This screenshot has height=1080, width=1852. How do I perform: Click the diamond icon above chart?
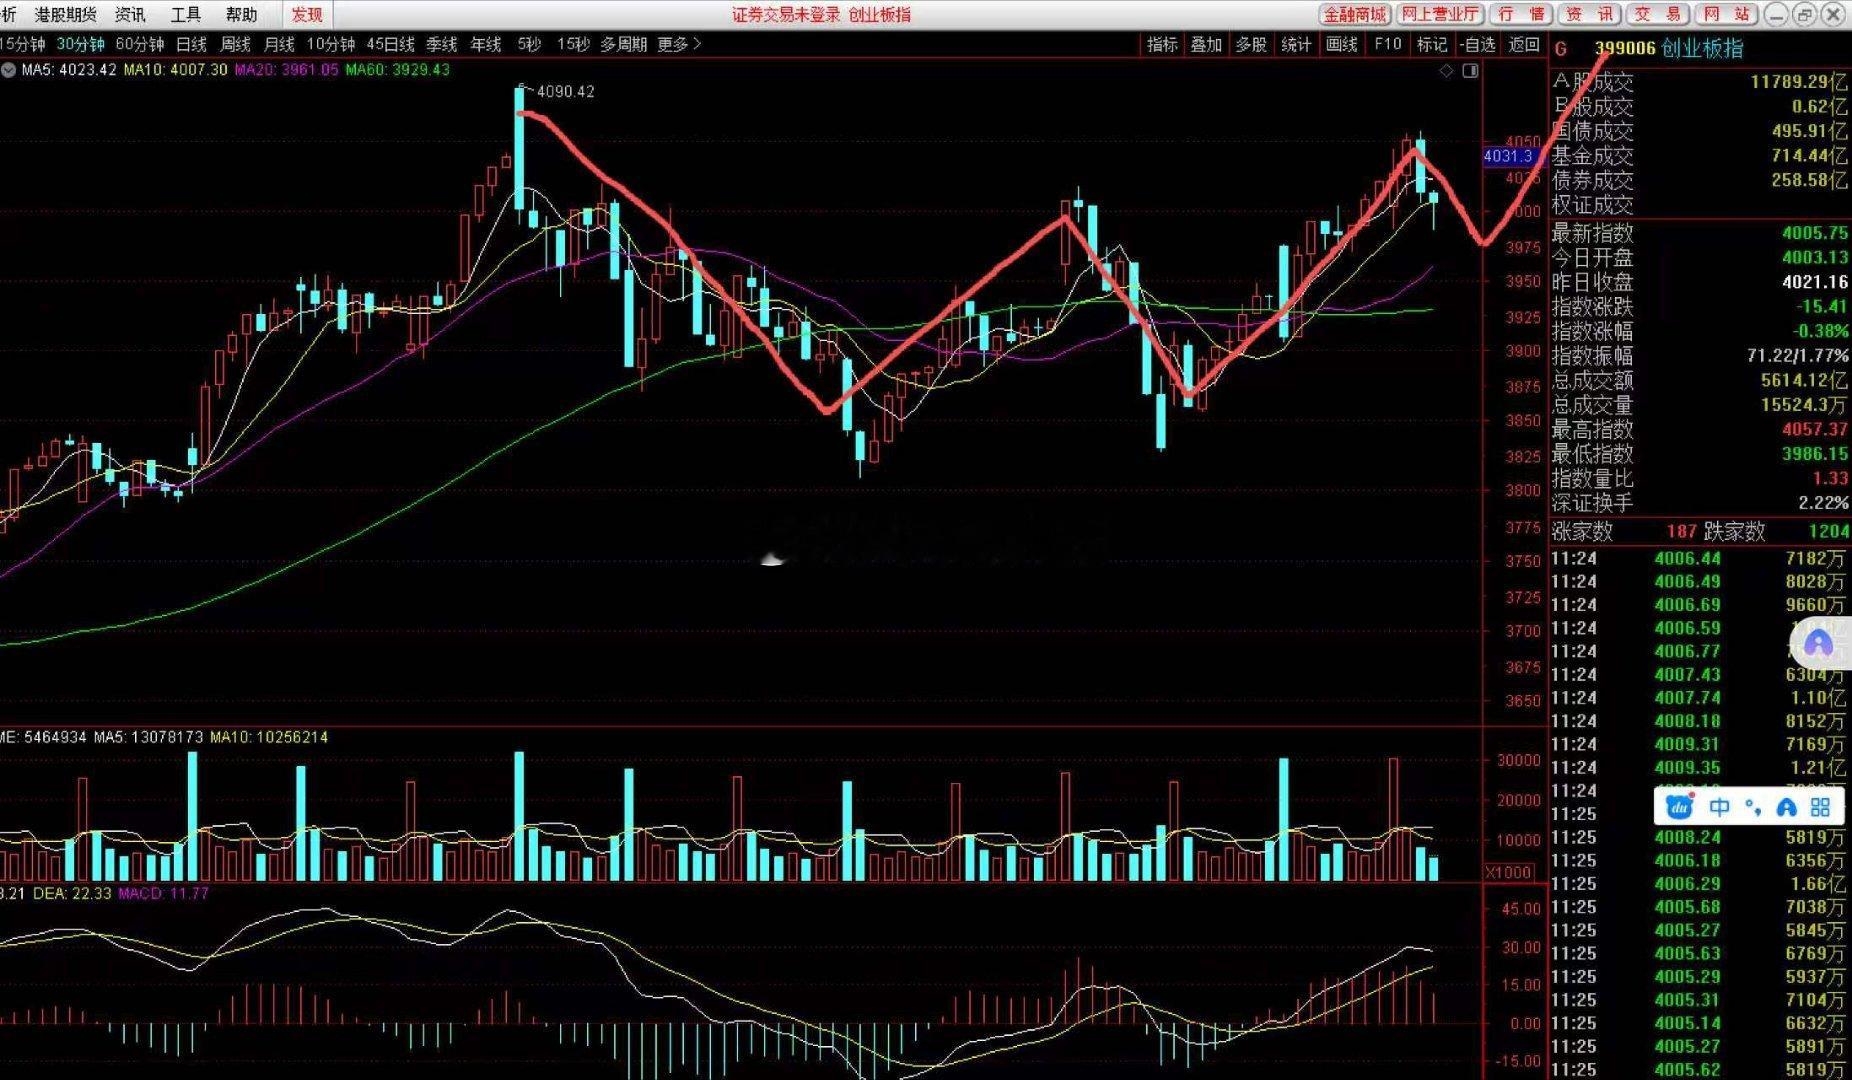coord(1446,71)
